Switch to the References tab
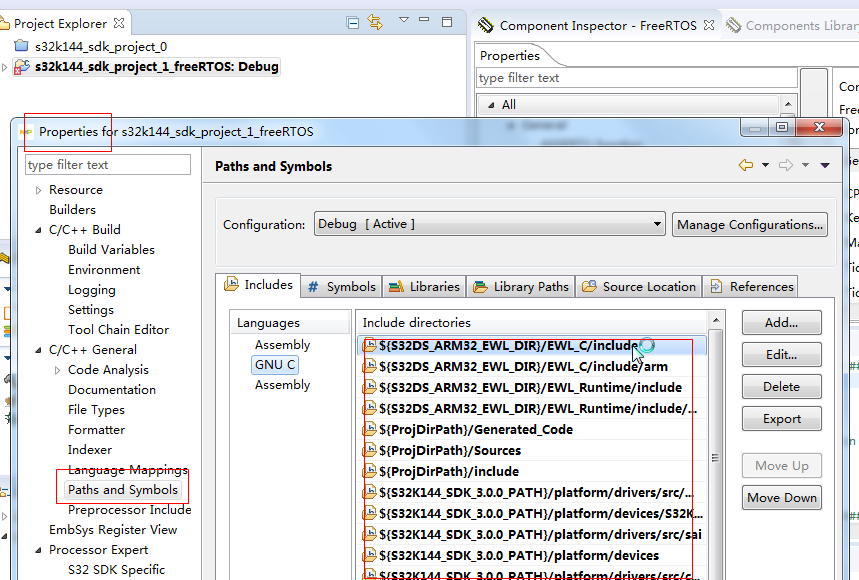The height and width of the screenshot is (580, 859). [x=751, y=286]
